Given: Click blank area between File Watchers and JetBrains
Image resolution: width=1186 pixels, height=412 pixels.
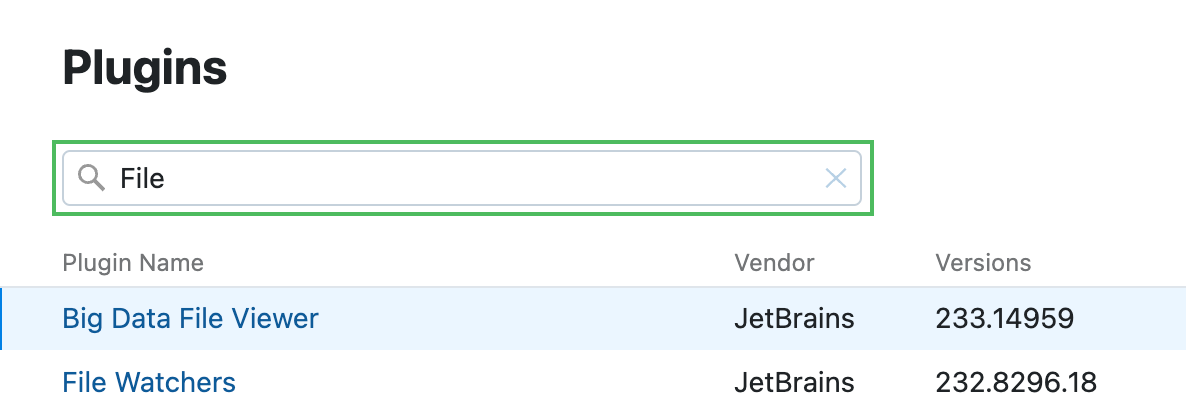Looking at the screenshot, I should coord(480,382).
